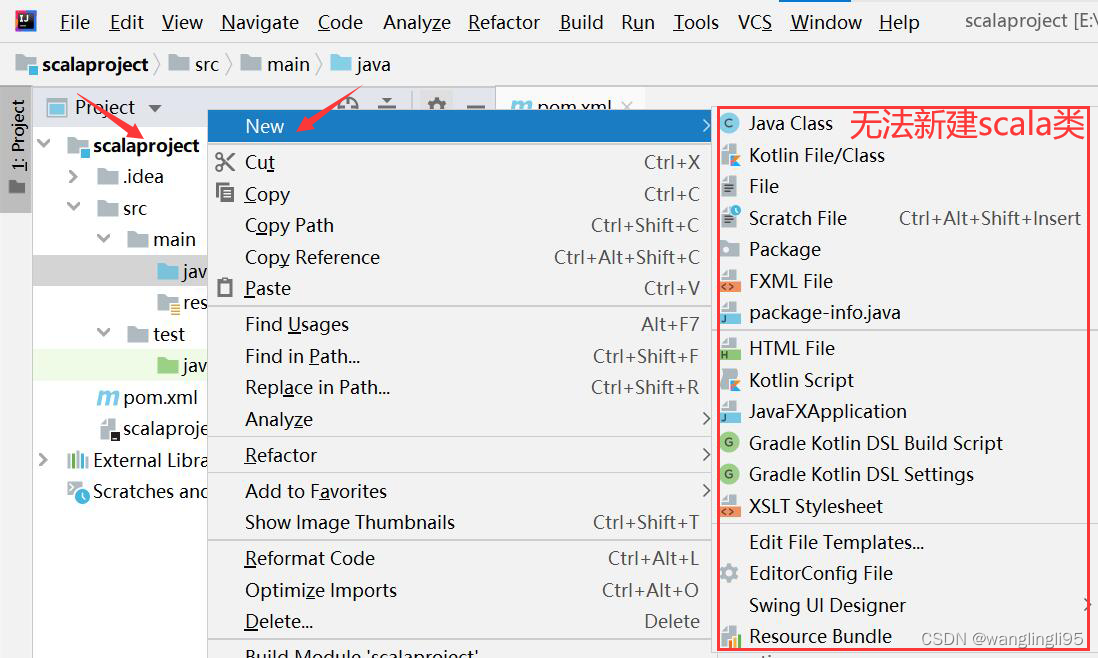The width and height of the screenshot is (1098, 658).
Task: Click the Scratches and Consoles icon
Action: (78, 491)
